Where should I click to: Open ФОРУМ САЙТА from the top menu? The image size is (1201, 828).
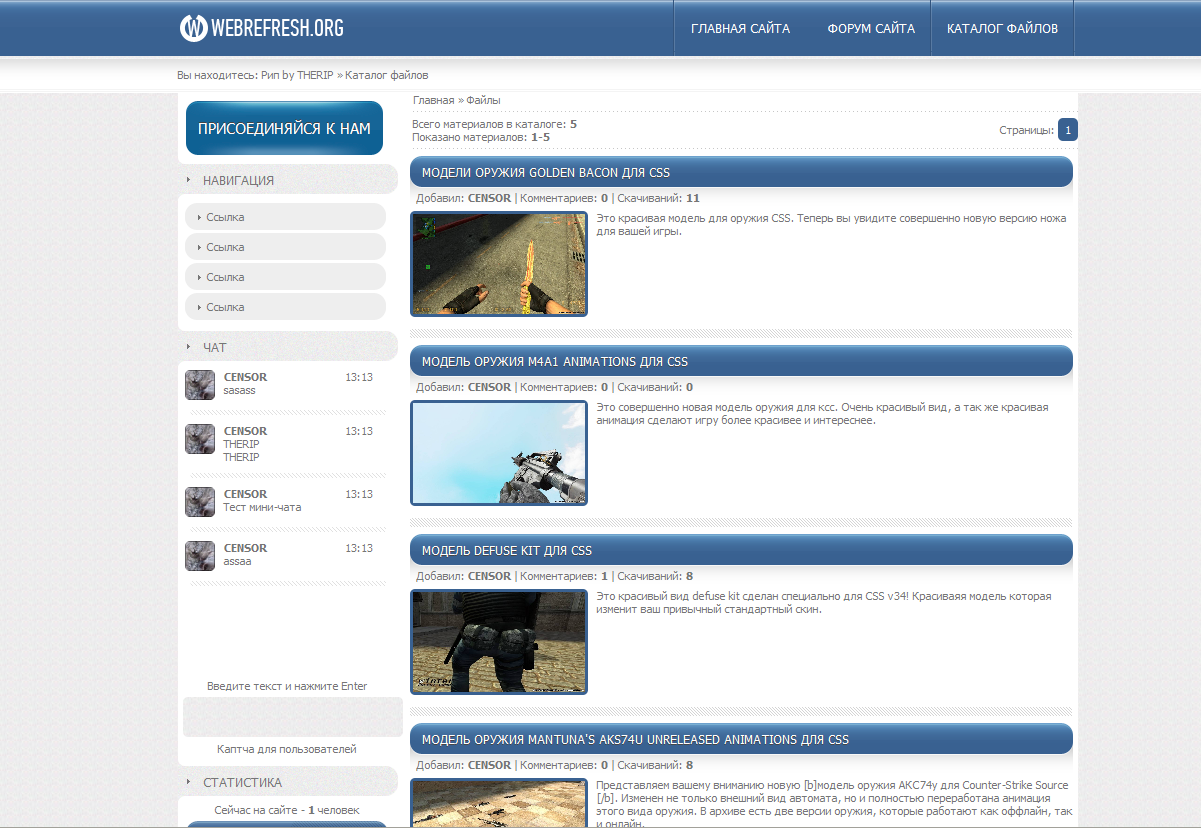click(x=871, y=29)
